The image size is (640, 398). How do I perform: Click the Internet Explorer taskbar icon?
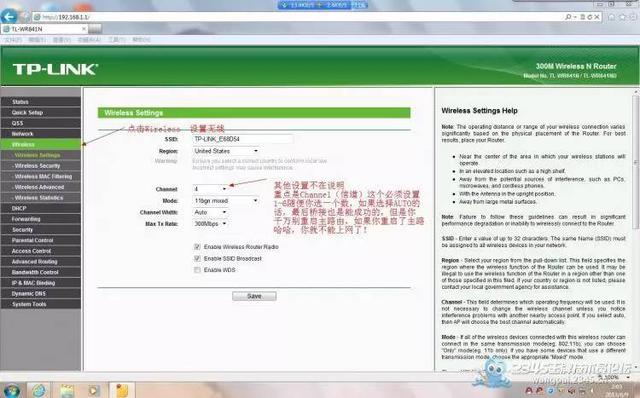(x=39, y=390)
